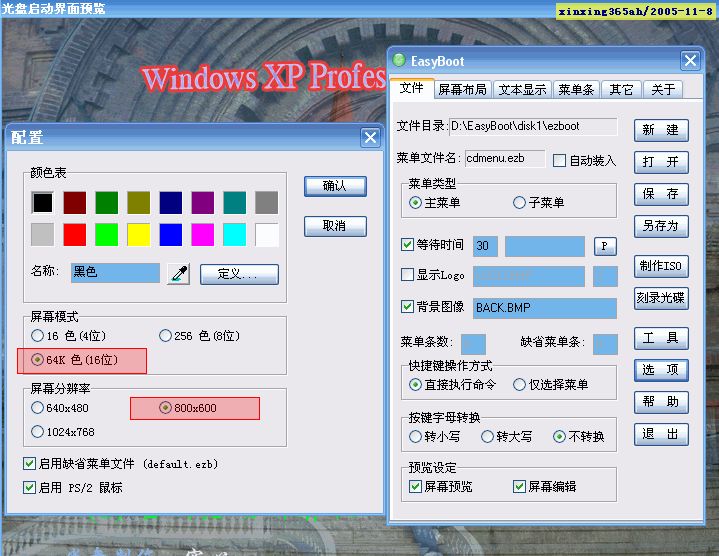This screenshot has width=719, height=556.
Task: Select the dark gray color swatch
Action: pos(266,203)
